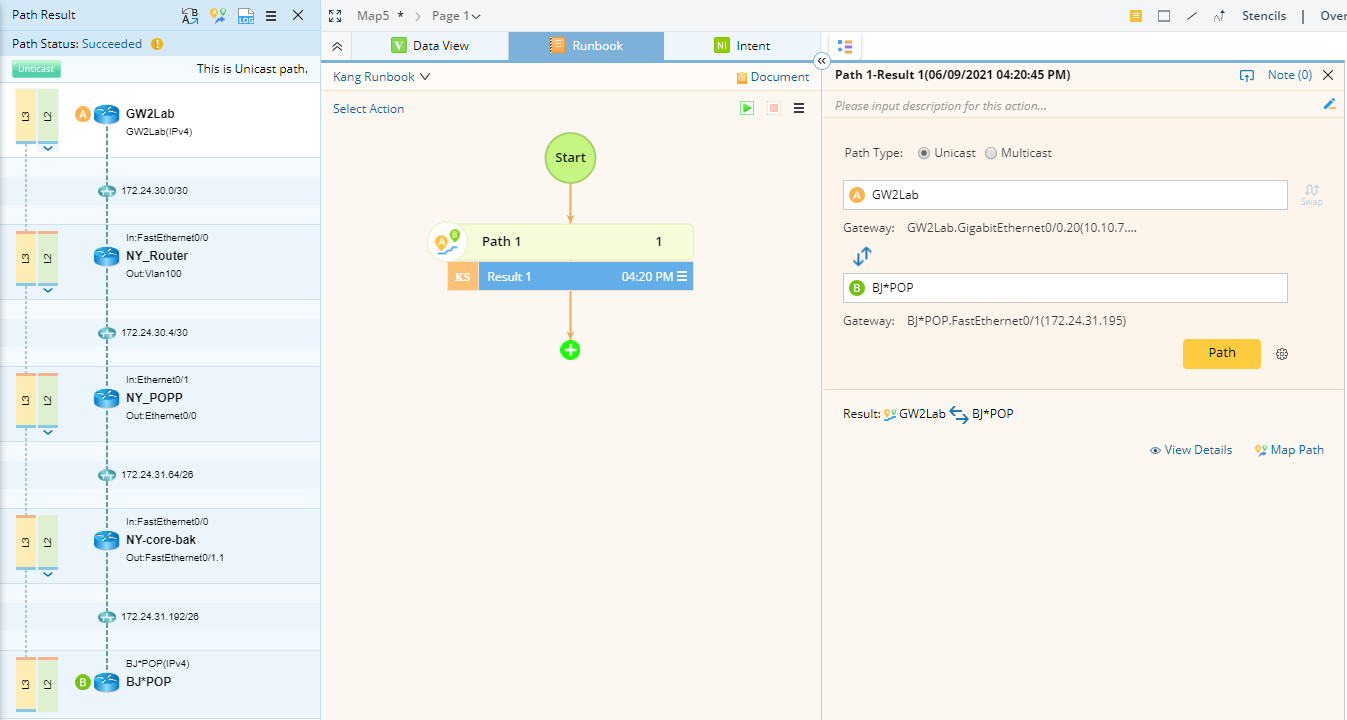Select the Multicast radio button
Viewport: 1347px width, 720px height.
(x=991, y=153)
